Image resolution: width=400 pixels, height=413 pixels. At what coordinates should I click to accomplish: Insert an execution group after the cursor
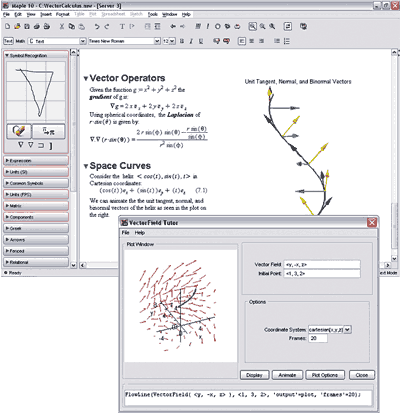[x=132, y=26]
